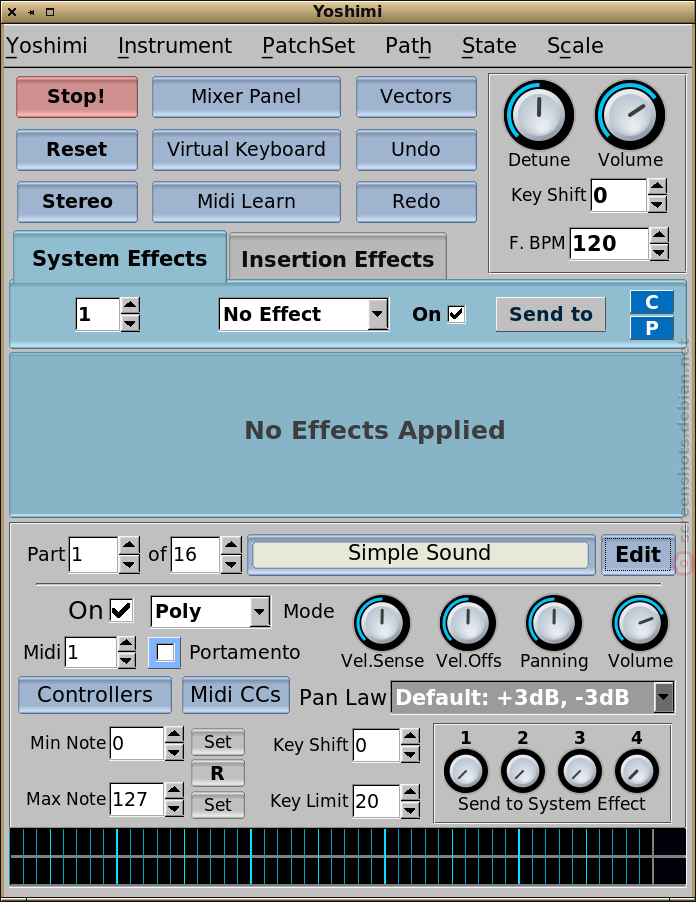The image size is (696, 902).
Task: Click the Panning knob
Action: pos(553,623)
